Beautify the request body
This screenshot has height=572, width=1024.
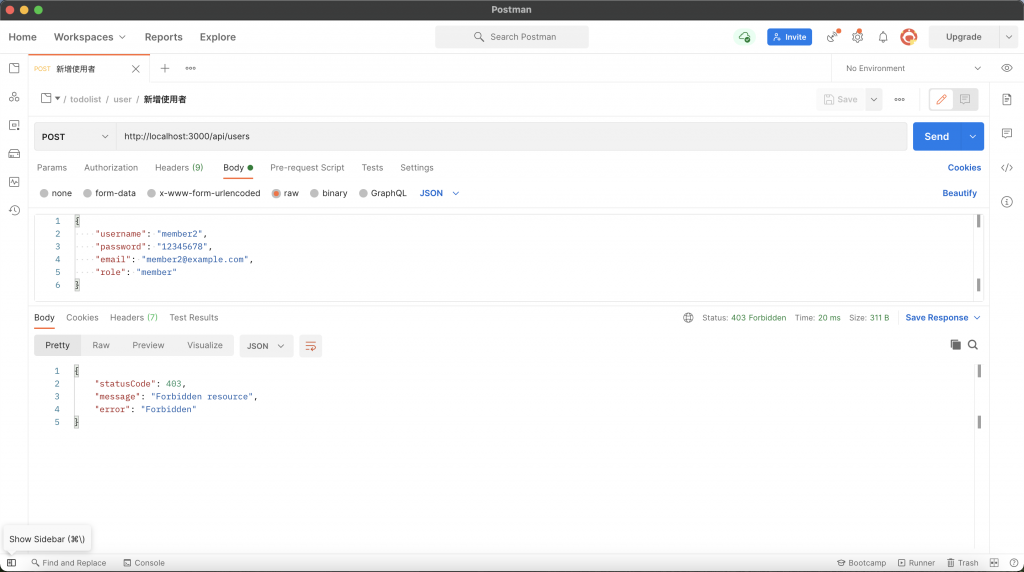click(x=959, y=193)
